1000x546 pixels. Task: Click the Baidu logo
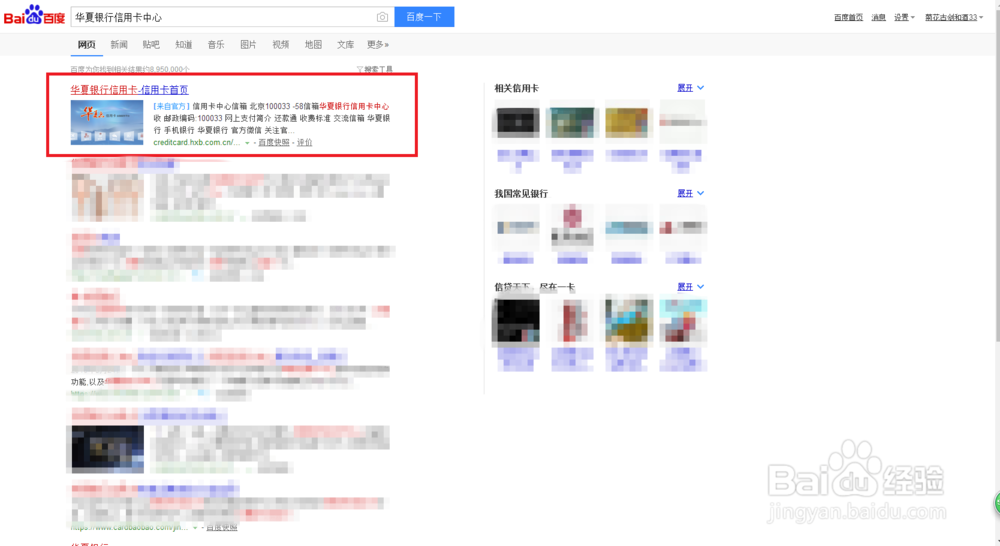click(34, 15)
